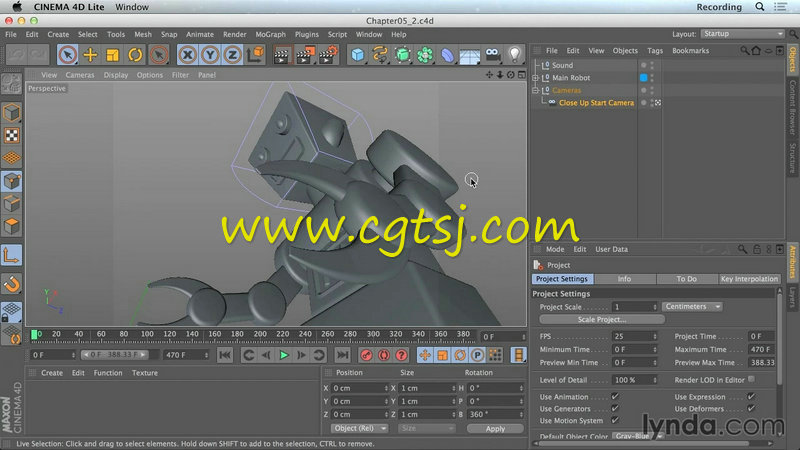800x450 pixels.
Task: Add a deformer object
Action: pos(447,55)
